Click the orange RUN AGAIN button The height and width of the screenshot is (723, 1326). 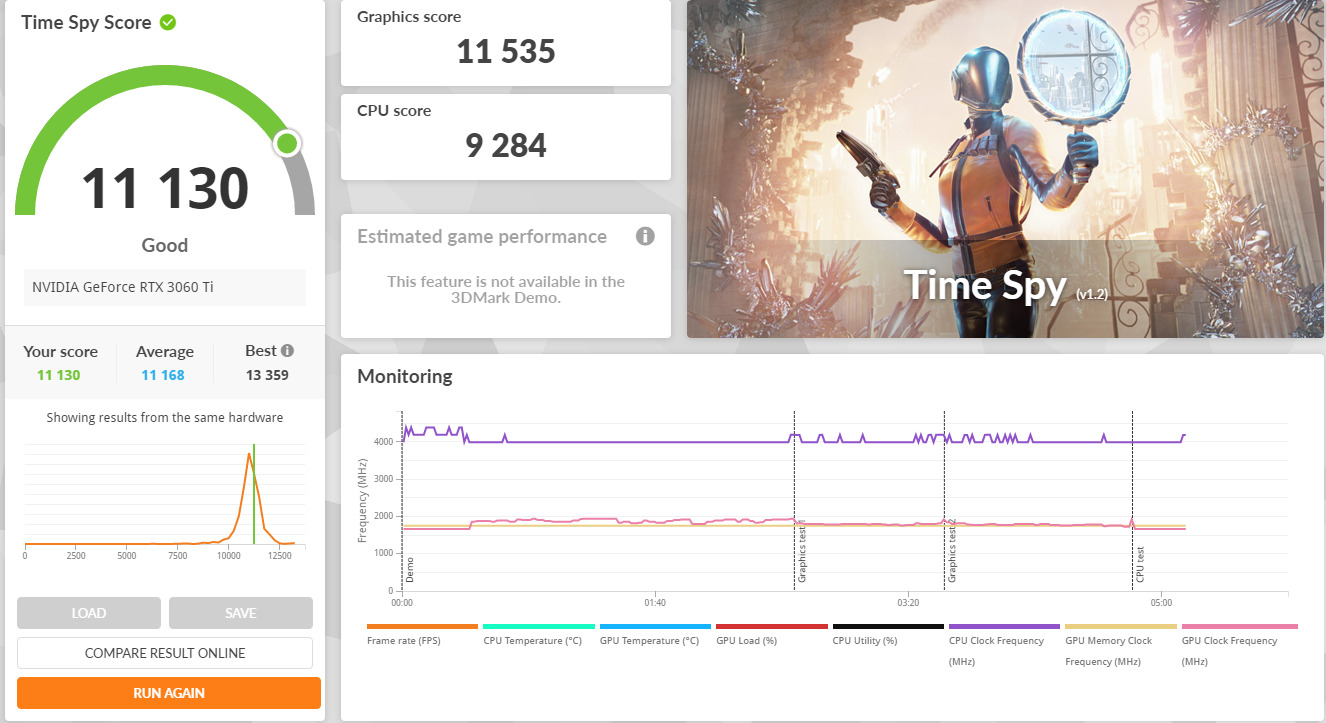coord(169,693)
